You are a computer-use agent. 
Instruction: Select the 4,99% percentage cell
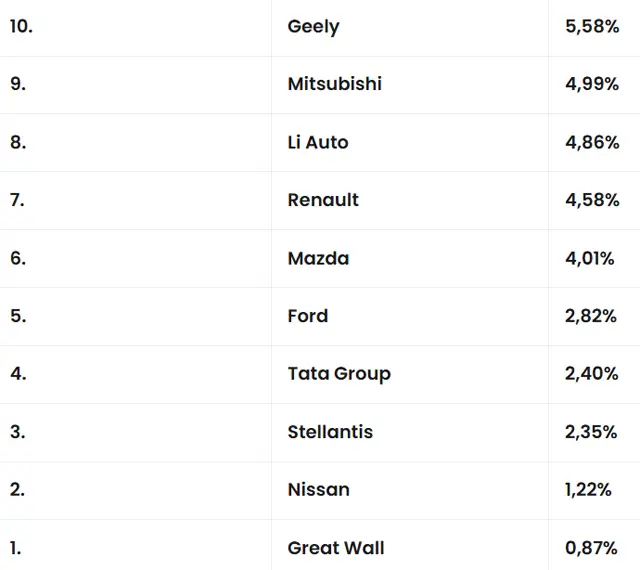(x=592, y=84)
